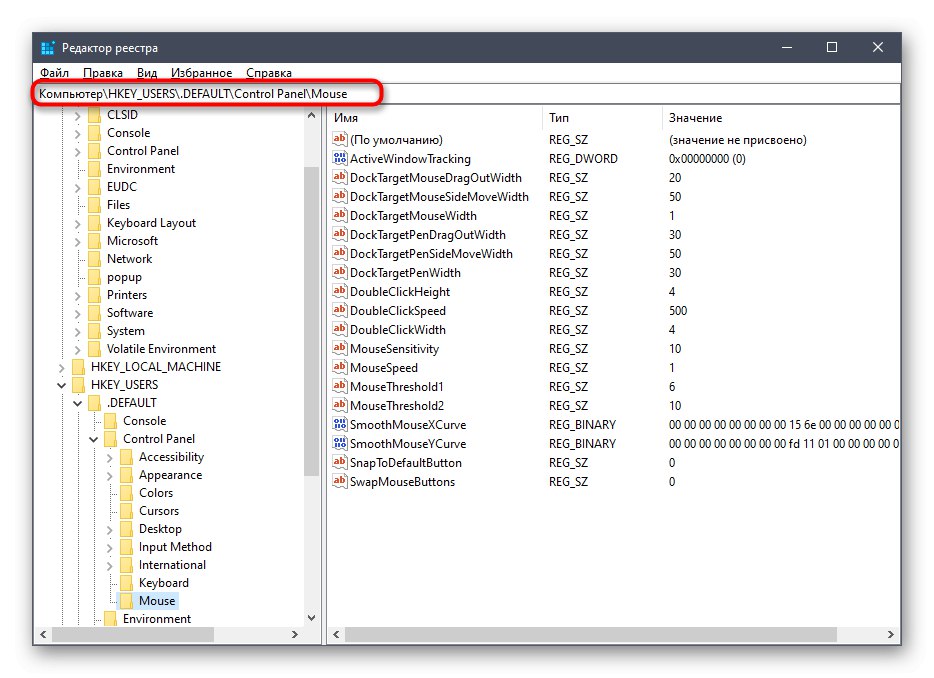
Task: Click the folder icon of Colors key
Action: click(x=126, y=493)
